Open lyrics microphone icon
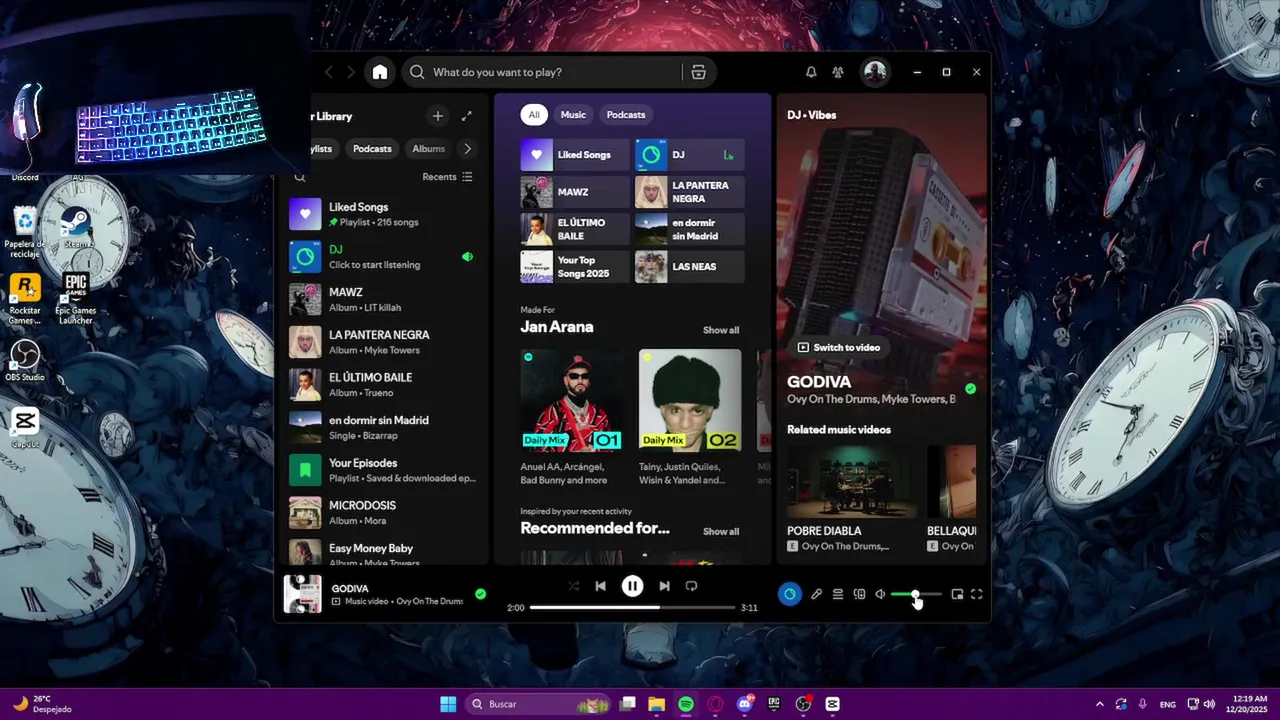 coord(816,594)
